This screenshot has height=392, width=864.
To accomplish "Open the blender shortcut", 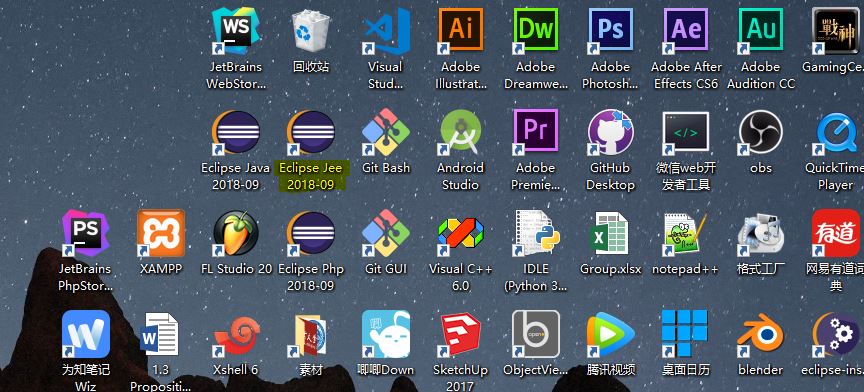I will tap(760, 334).
